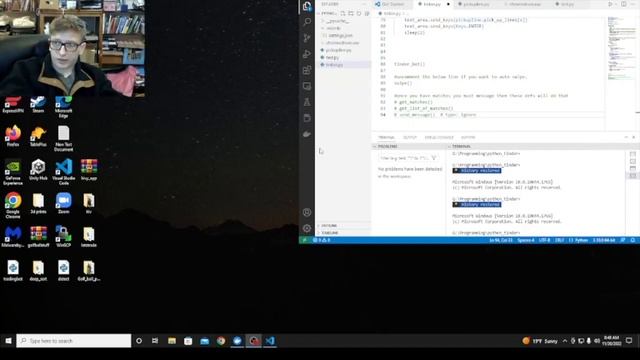Screen dimensions: 640x360
Task: Open the Docker whale view
Action: click(x=307, y=134)
